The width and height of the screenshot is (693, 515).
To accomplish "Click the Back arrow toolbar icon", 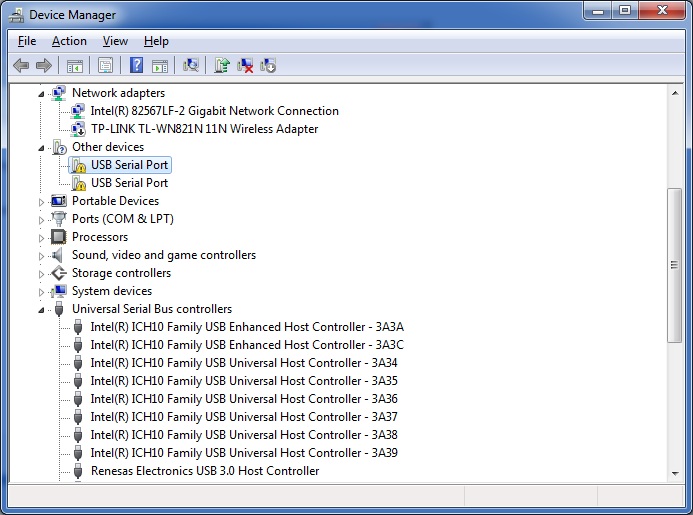I will (x=21, y=66).
